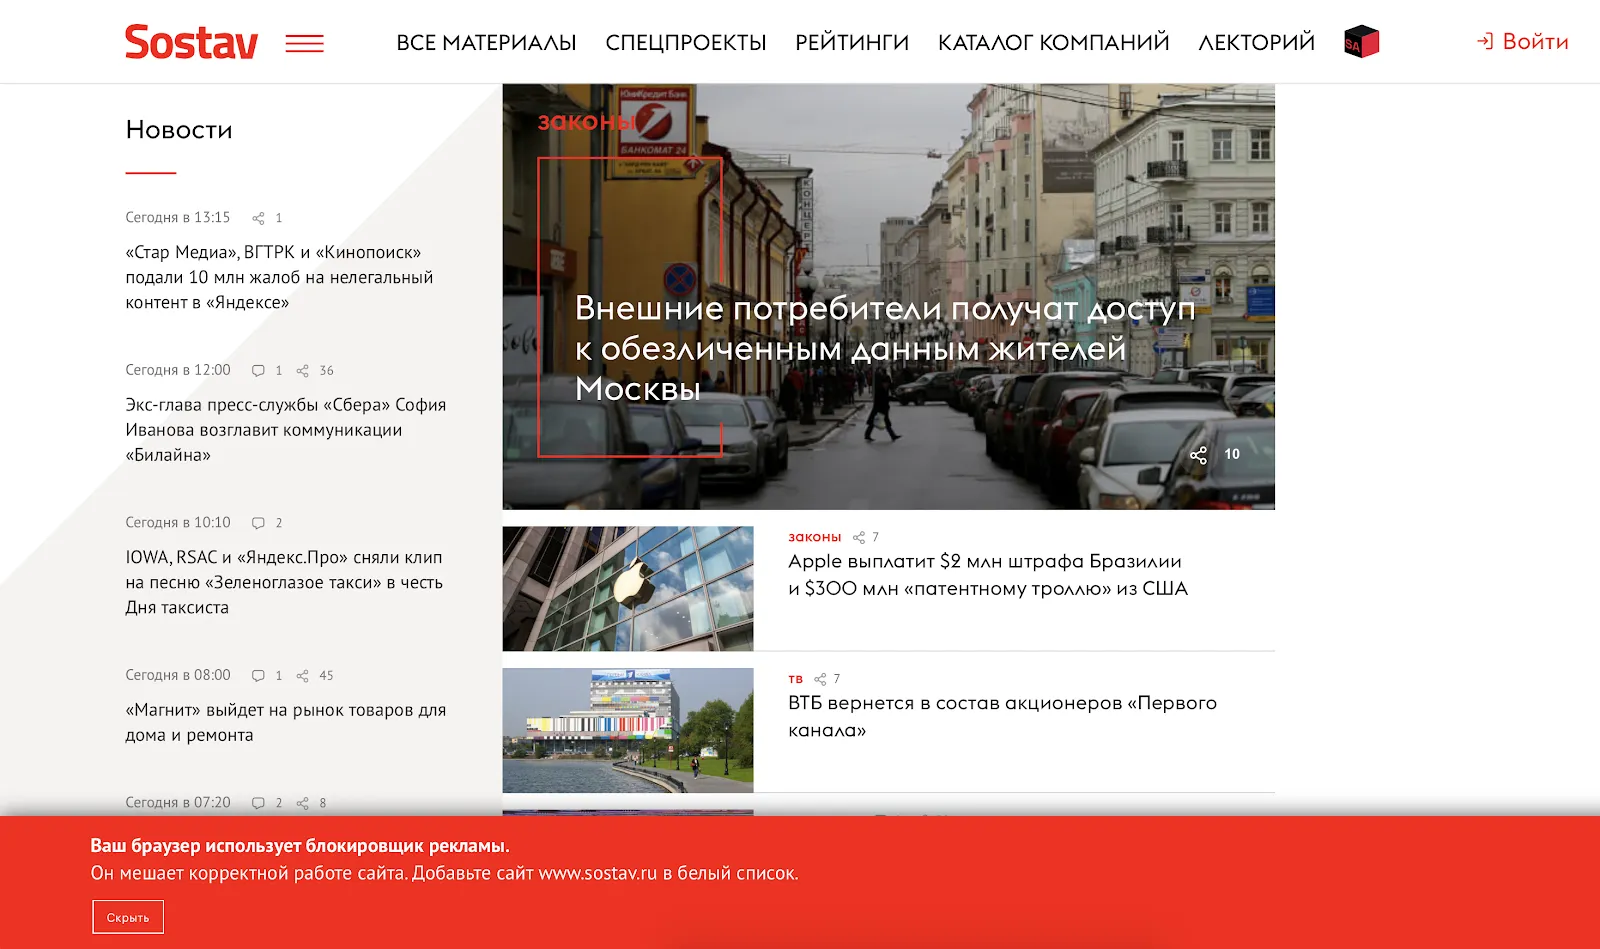This screenshot has width=1600, height=949.
Task: Click share icon on Apple article
Action: point(858,538)
